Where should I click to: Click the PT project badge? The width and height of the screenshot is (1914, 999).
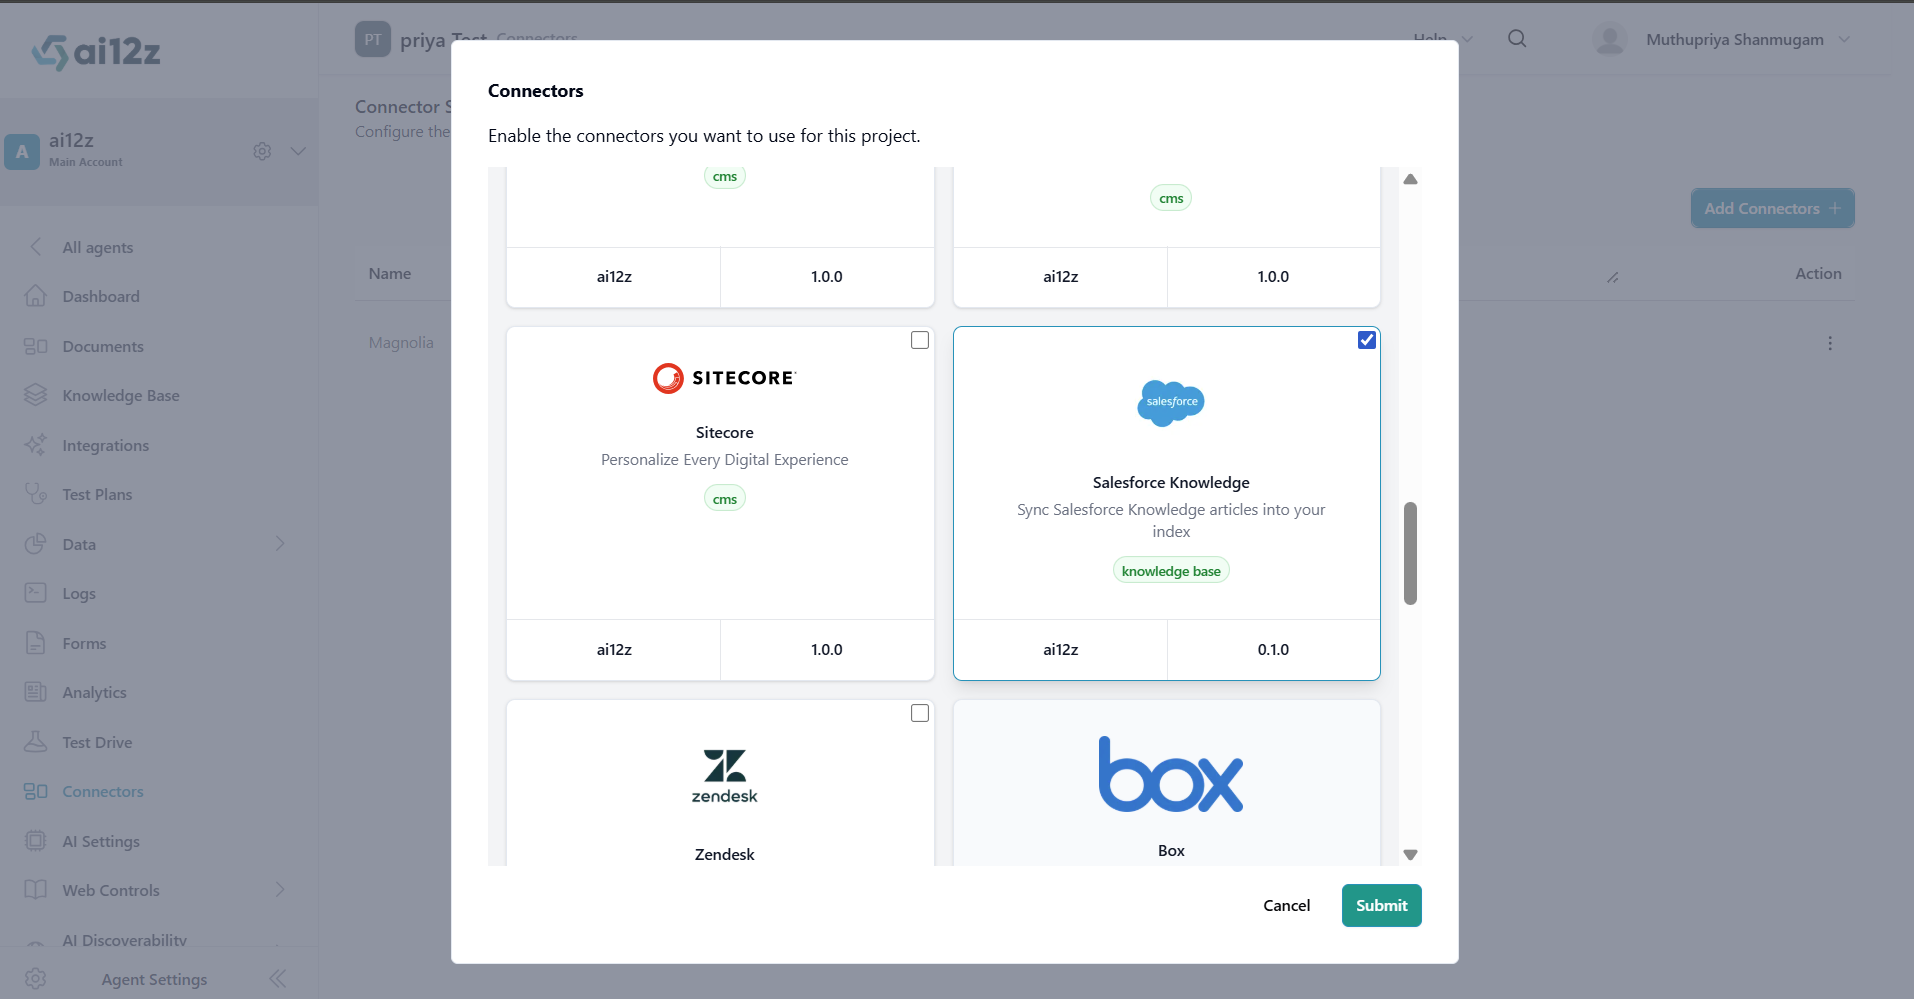pyautogui.click(x=373, y=39)
